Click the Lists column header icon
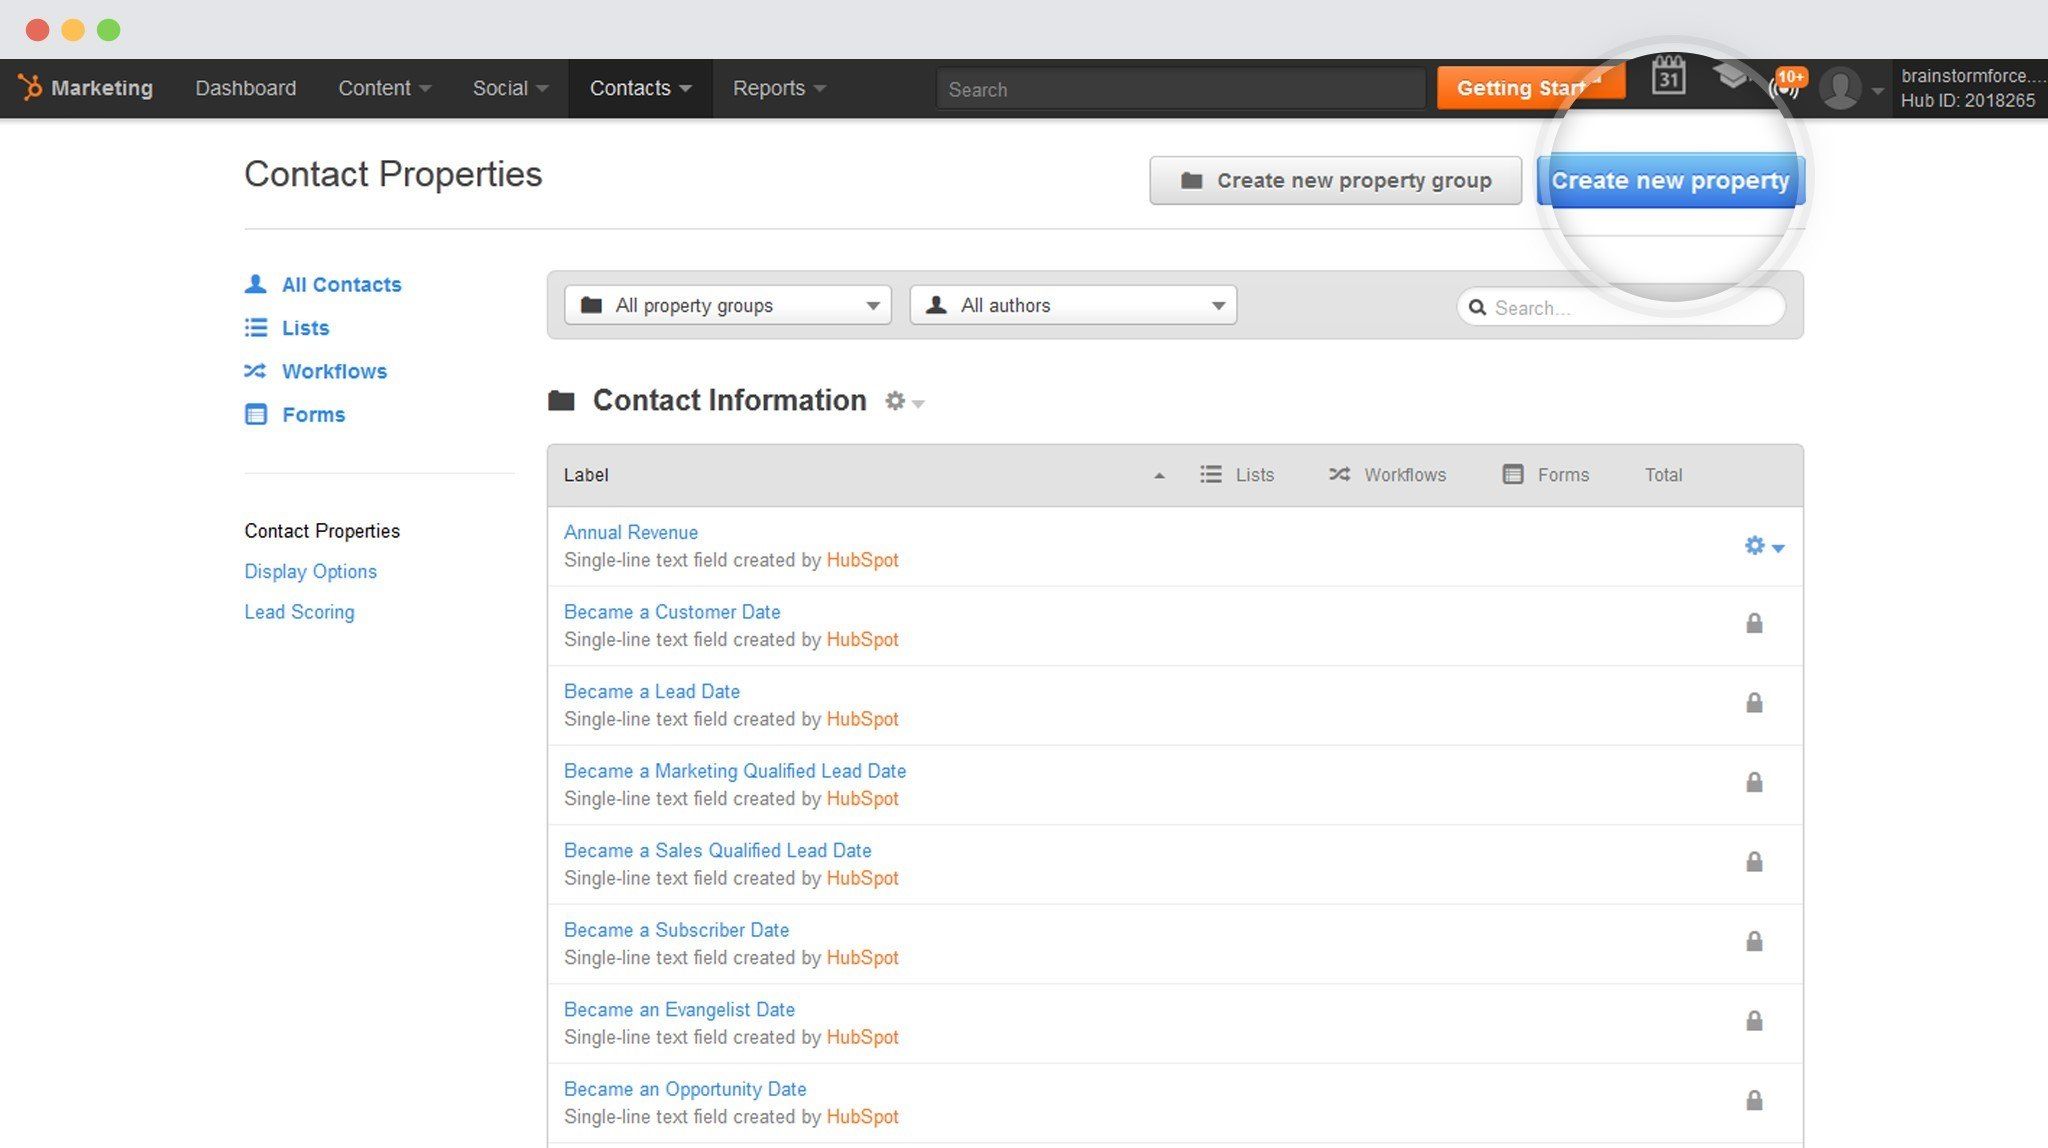Image resolution: width=2048 pixels, height=1148 pixels. click(1210, 474)
